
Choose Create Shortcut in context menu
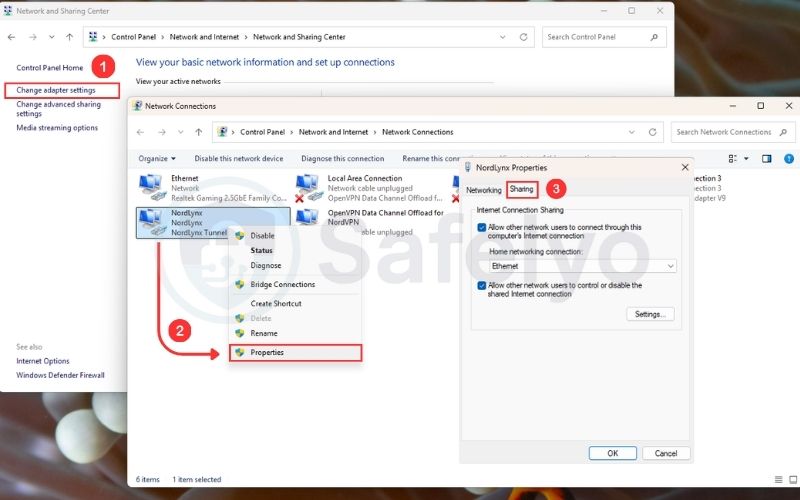[x=276, y=304]
